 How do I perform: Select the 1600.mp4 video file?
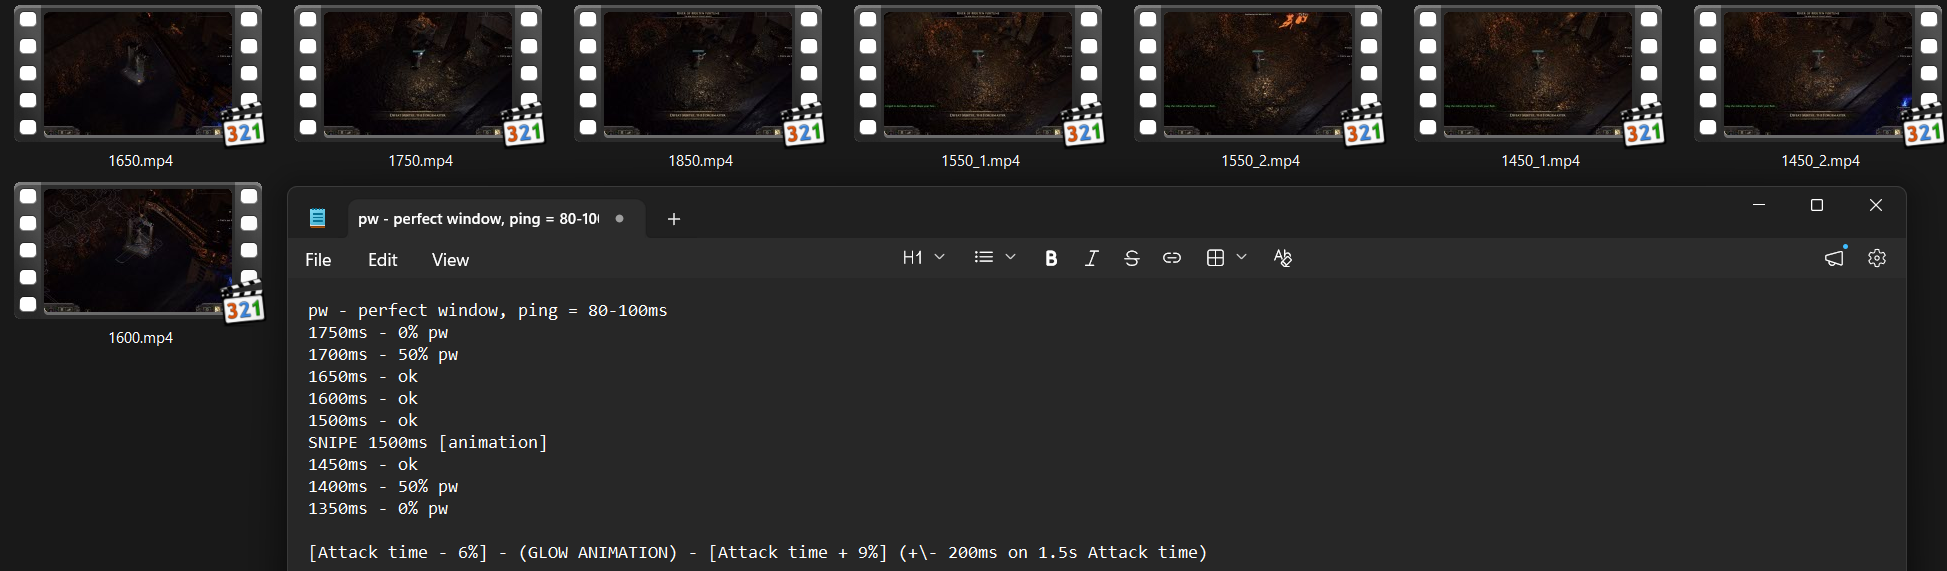coord(140,265)
